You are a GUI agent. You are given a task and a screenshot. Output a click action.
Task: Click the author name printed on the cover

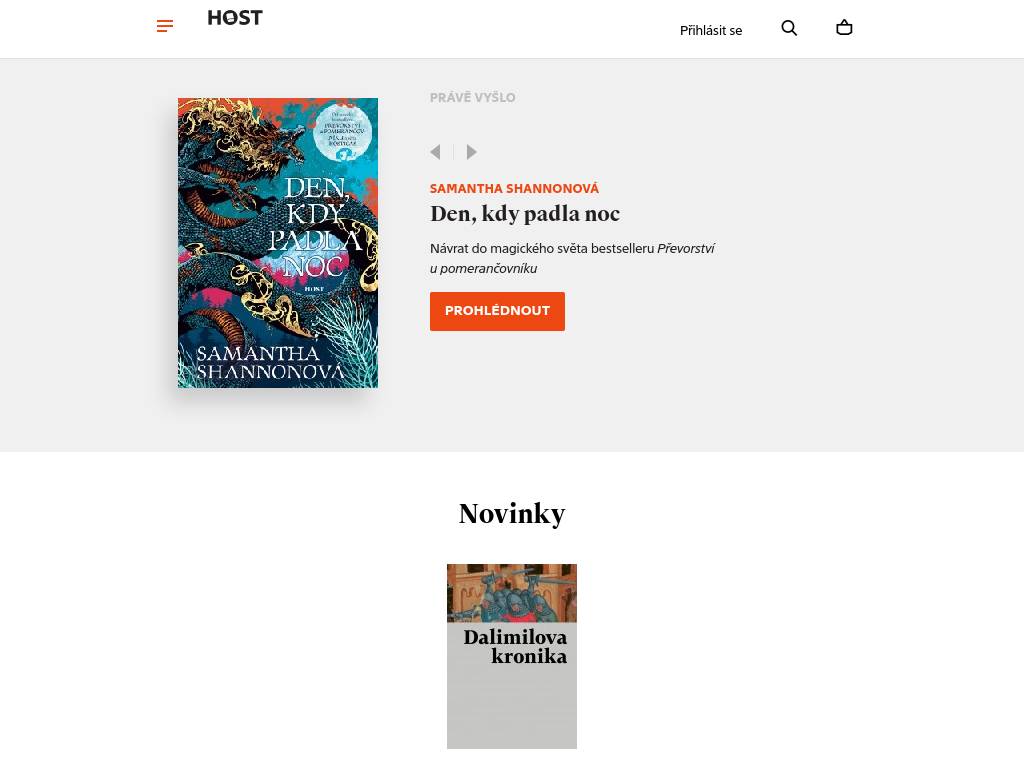pos(270,362)
